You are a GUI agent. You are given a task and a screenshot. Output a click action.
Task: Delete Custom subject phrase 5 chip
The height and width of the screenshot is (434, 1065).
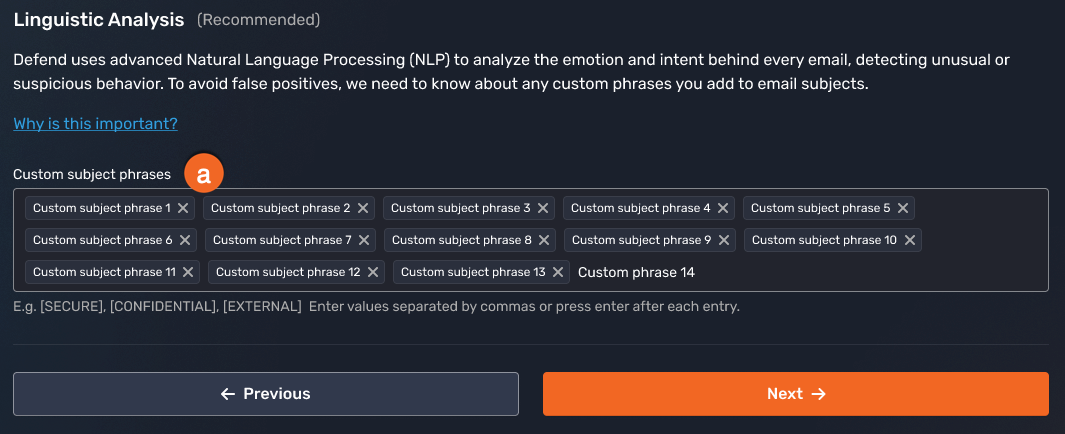pos(903,208)
